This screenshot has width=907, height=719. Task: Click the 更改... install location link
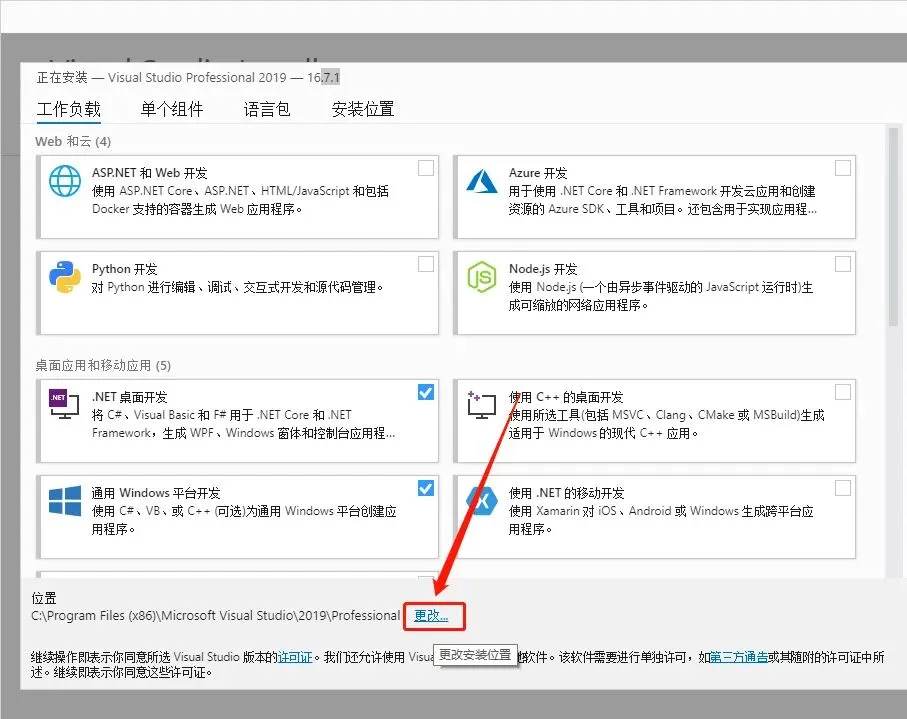tap(432, 615)
